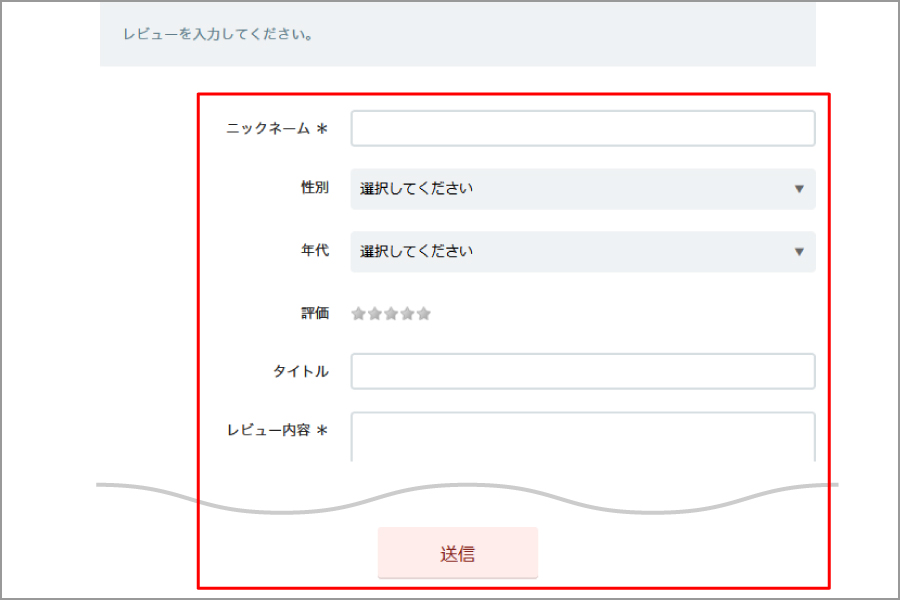Click inside the レビュー内容 text area
Screen dimensions: 900x600
[582, 437]
